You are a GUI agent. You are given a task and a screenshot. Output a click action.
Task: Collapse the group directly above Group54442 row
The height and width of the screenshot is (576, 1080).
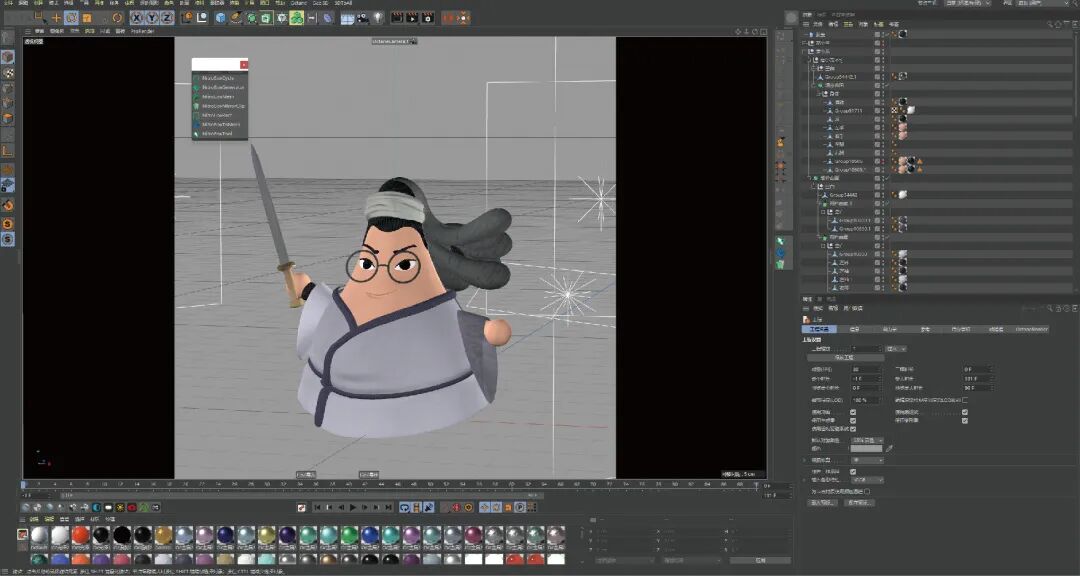813,187
